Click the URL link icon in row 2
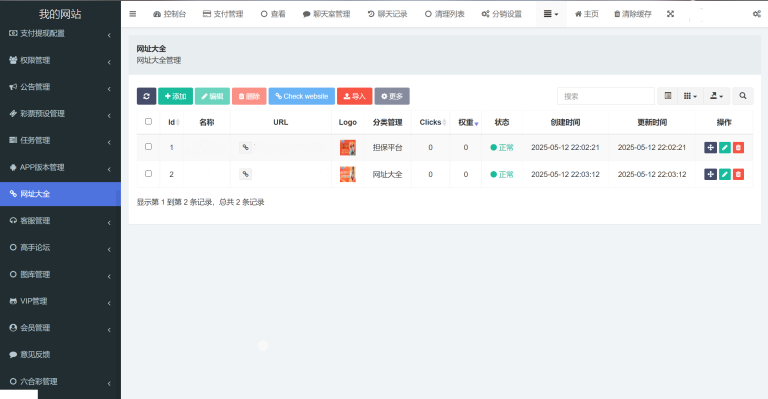The width and height of the screenshot is (768, 399). (245, 174)
